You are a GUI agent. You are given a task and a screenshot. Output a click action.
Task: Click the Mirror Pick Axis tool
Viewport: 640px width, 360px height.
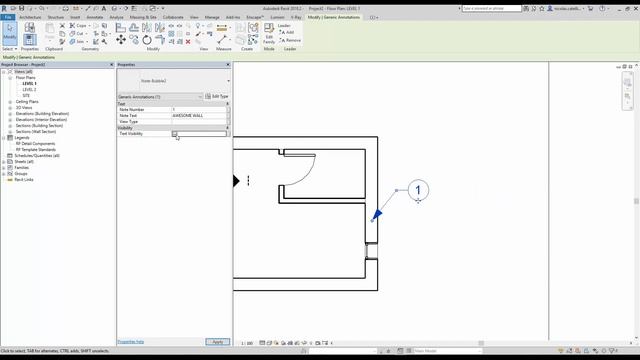point(147,28)
